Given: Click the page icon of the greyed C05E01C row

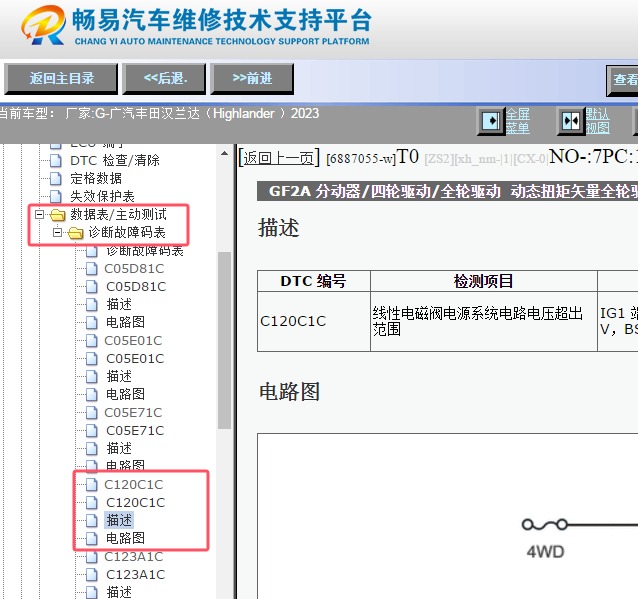Looking at the screenshot, I should click(92, 341).
